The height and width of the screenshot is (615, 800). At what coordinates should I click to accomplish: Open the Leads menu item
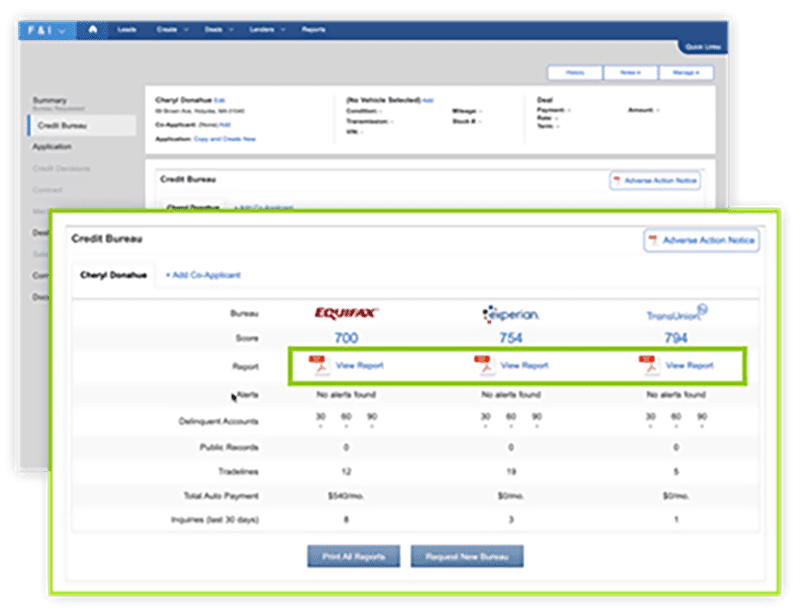pyautogui.click(x=127, y=30)
